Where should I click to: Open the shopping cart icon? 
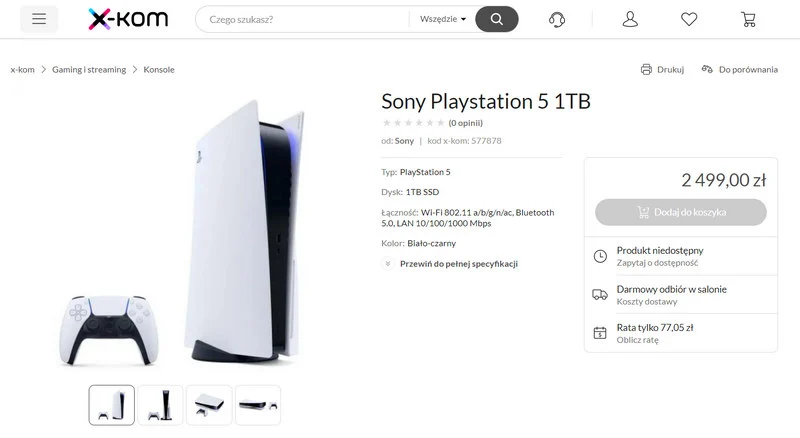pyautogui.click(x=748, y=19)
